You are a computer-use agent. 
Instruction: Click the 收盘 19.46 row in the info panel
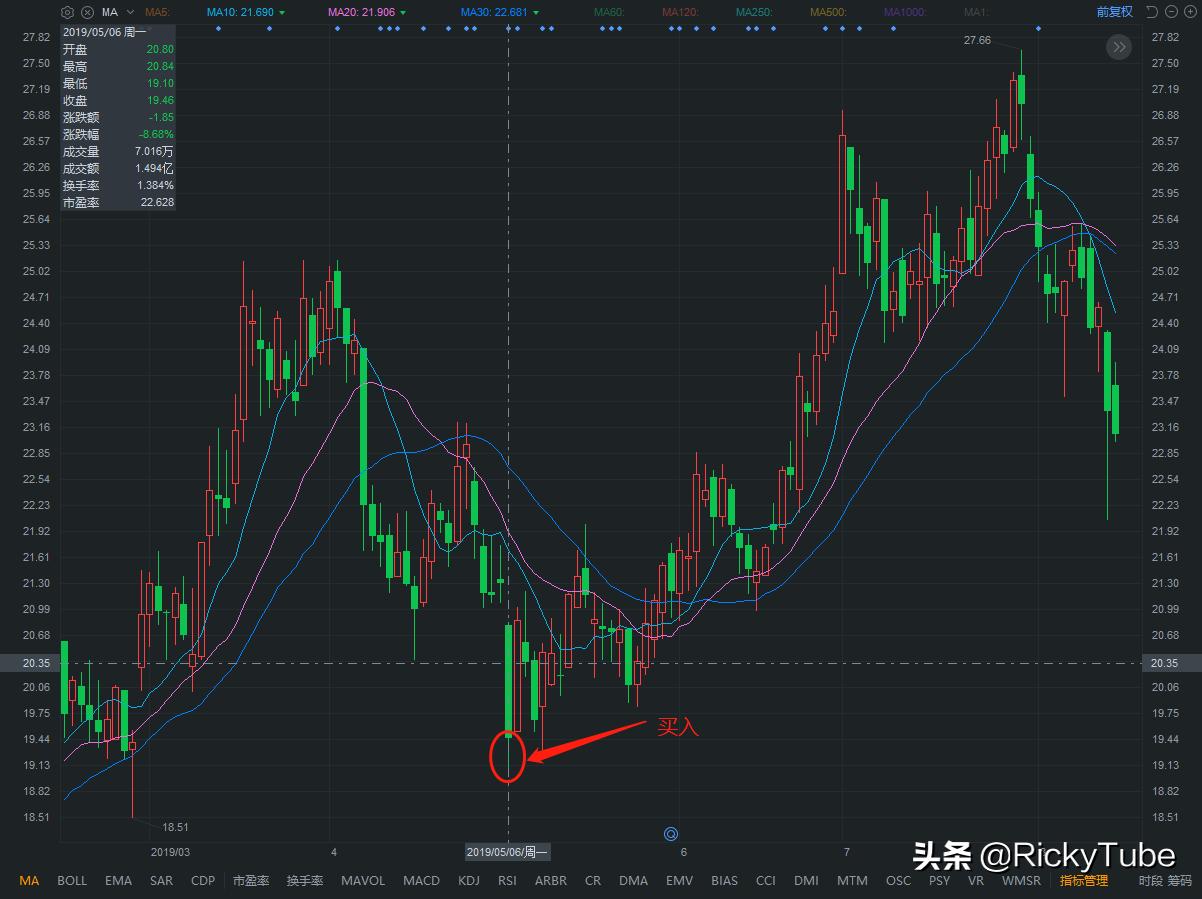pos(118,100)
